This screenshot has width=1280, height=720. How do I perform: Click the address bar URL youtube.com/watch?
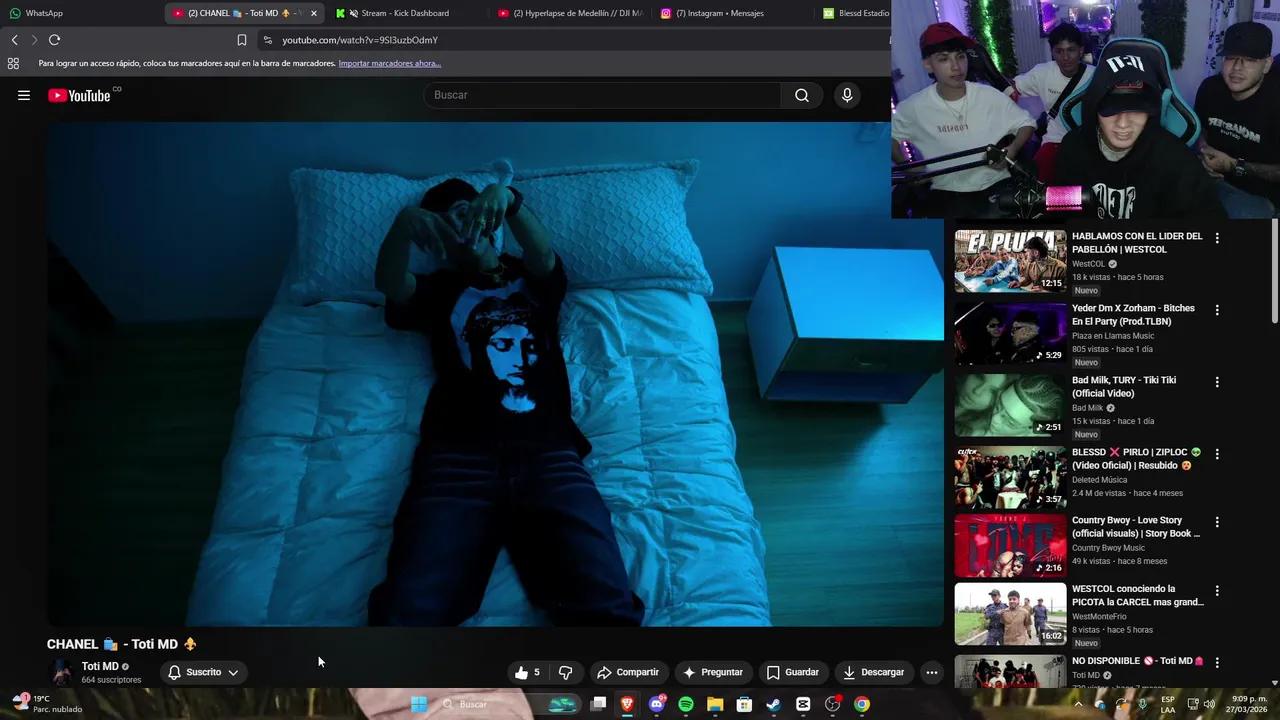[x=360, y=40]
